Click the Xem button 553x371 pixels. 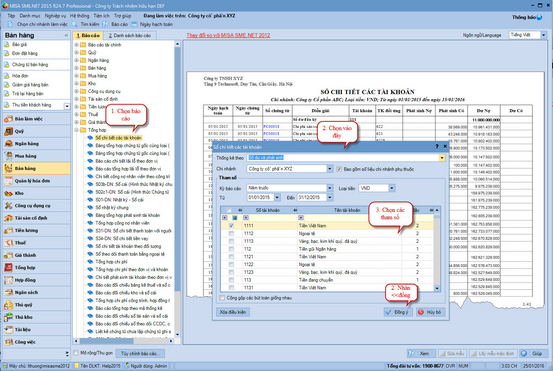(x=420, y=353)
